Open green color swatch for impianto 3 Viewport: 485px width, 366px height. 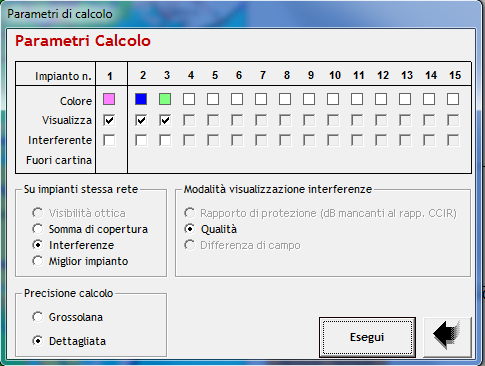[165, 99]
